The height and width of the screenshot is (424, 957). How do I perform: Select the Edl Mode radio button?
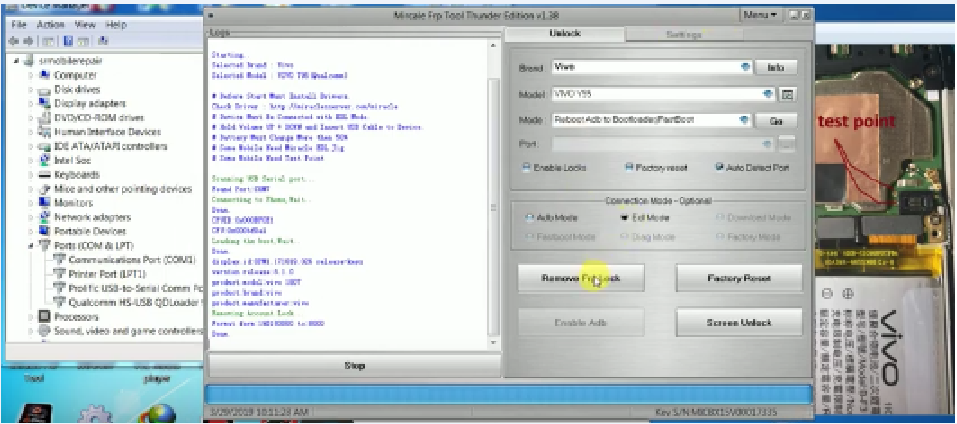[x=624, y=218]
